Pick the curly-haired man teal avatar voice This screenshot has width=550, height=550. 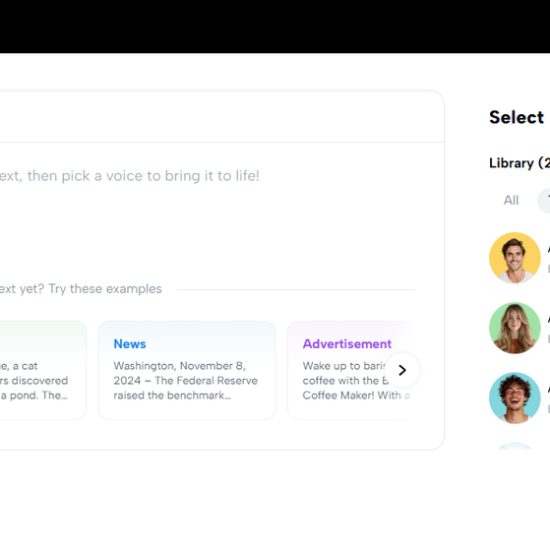pyautogui.click(x=515, y=398)
